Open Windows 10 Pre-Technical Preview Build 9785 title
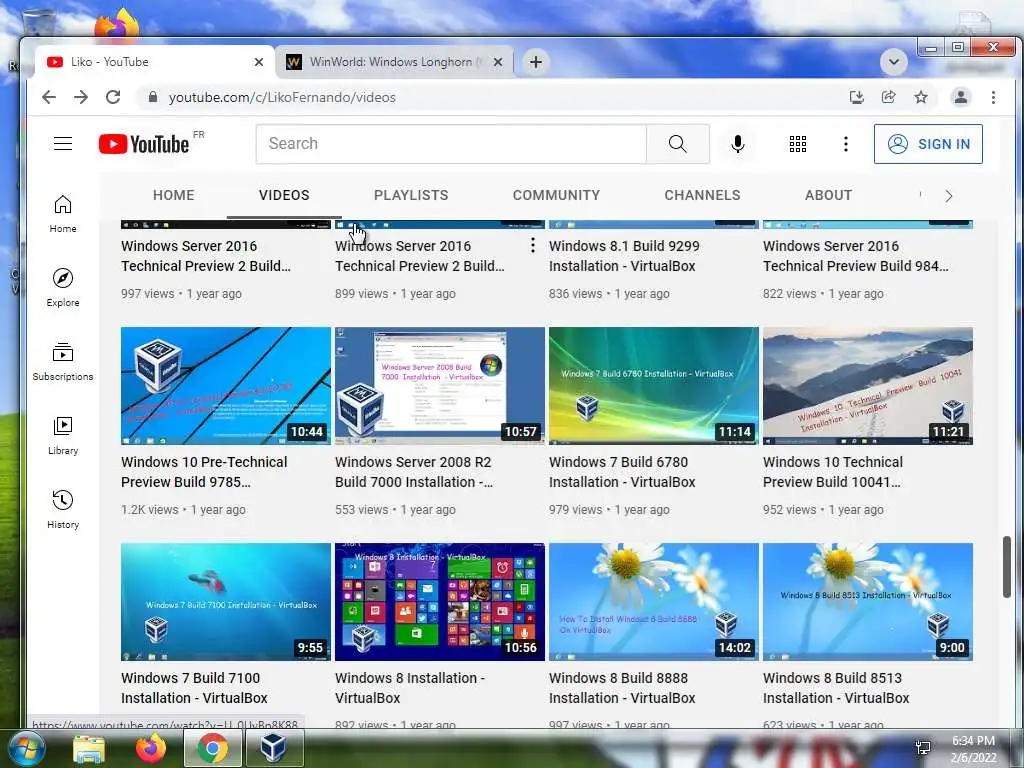 pyautogui.click(x=204, y=472)
